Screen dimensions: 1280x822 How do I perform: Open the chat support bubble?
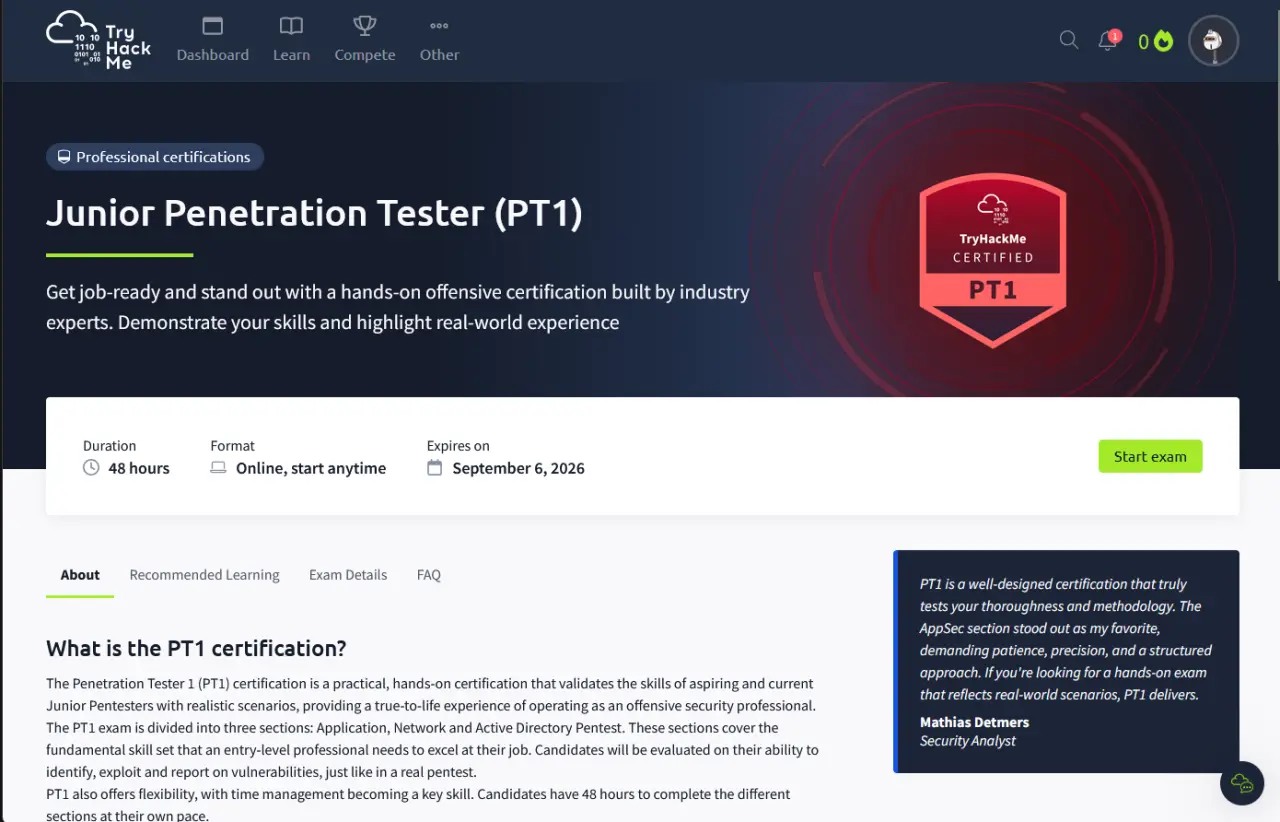[1242, 782]
